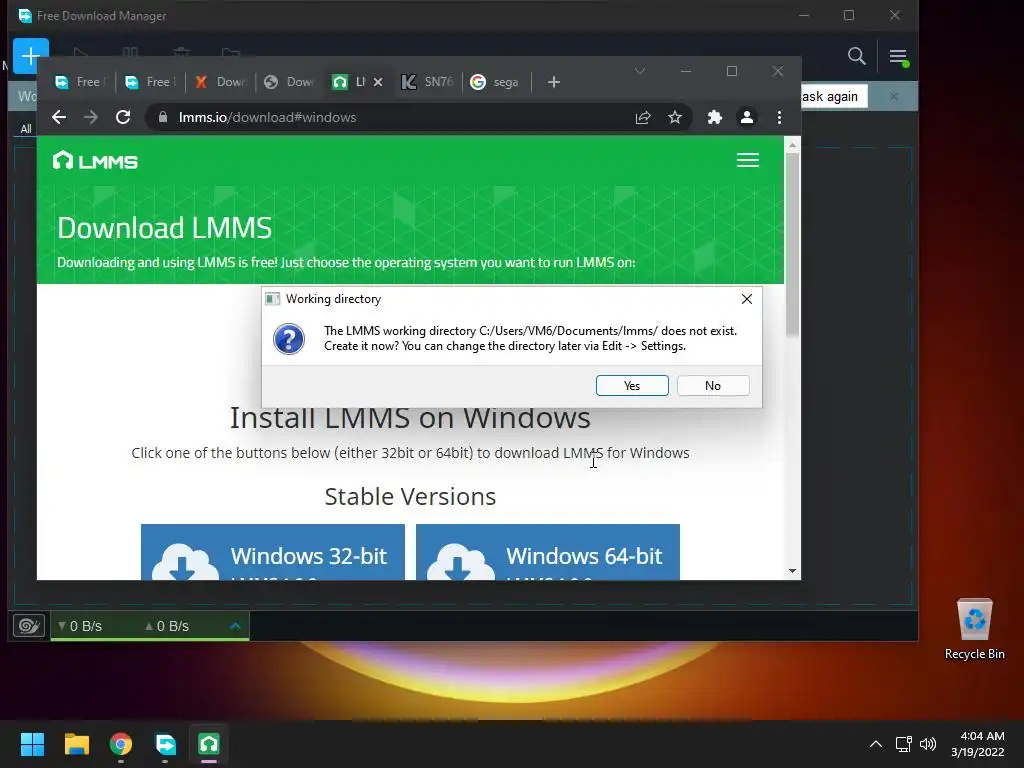Click Chrome icon in taskbar

(x=121, y=744)
